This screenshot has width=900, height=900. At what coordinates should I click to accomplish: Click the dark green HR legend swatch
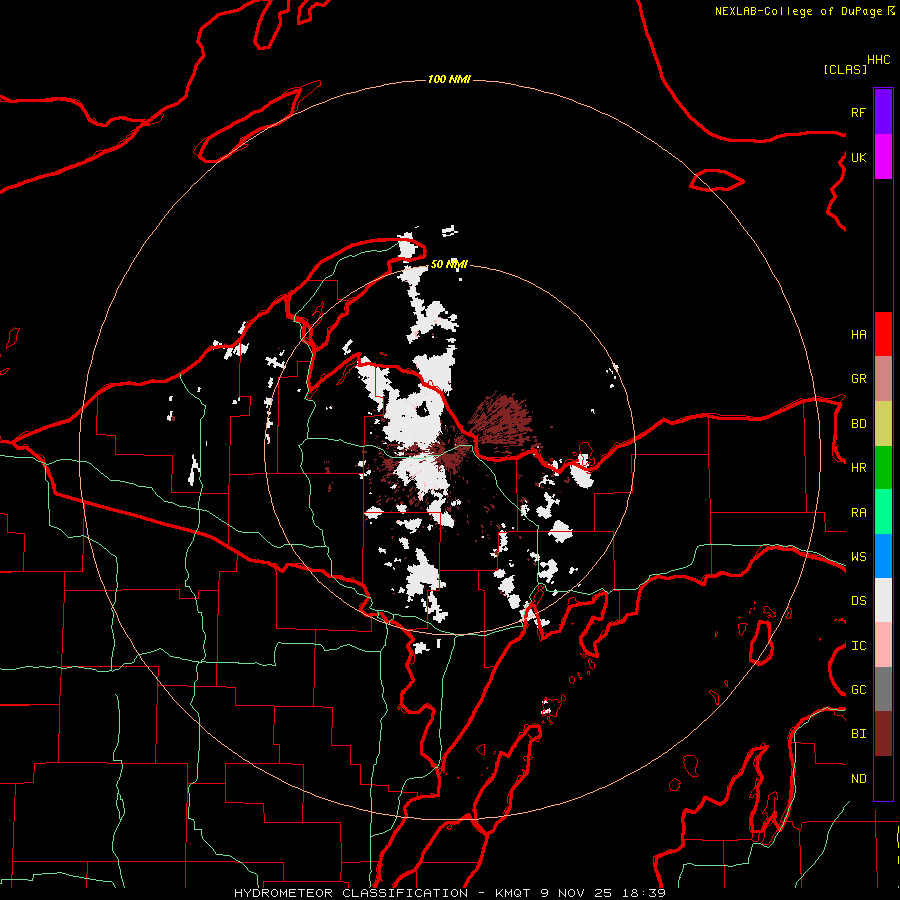click(x=883, y=468)
